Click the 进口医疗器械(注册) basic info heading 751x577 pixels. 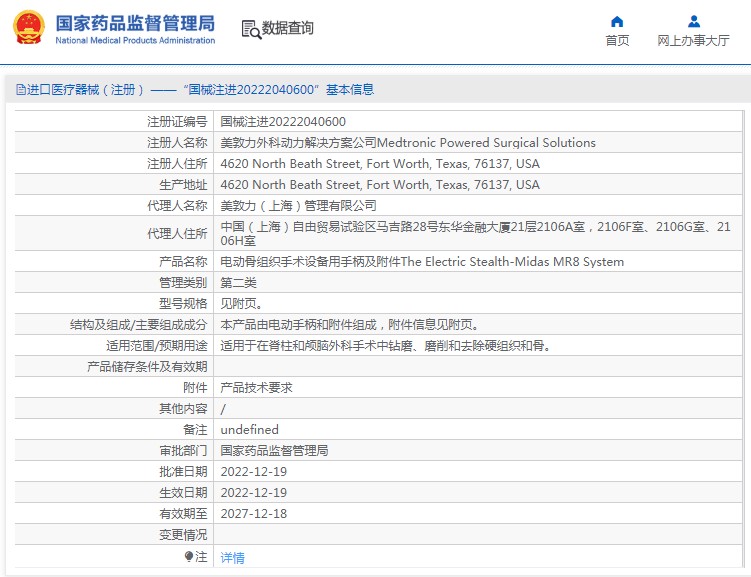coord(195,90)
